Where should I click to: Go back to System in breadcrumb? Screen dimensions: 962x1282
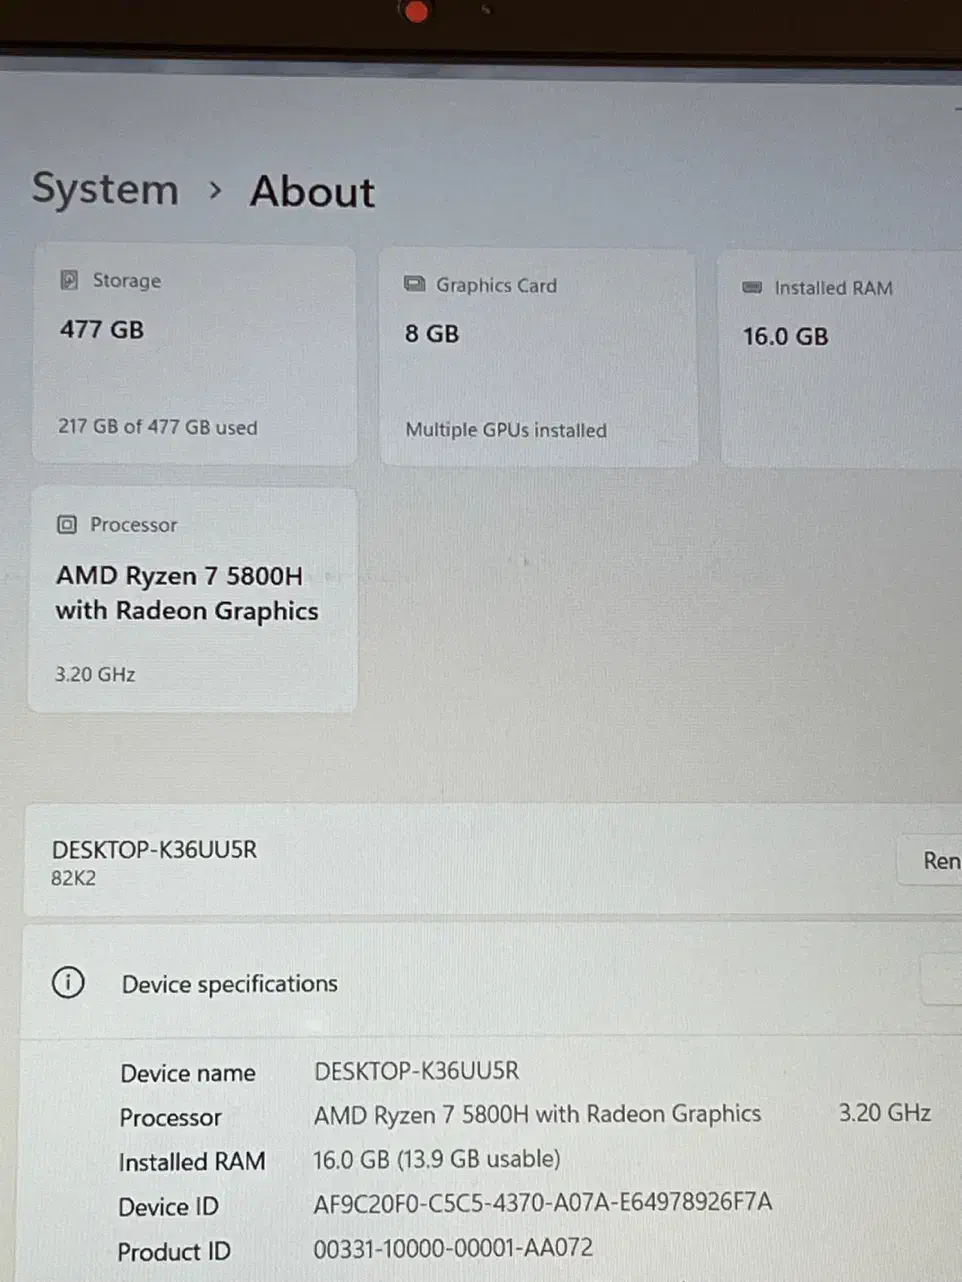coord(105,189)
